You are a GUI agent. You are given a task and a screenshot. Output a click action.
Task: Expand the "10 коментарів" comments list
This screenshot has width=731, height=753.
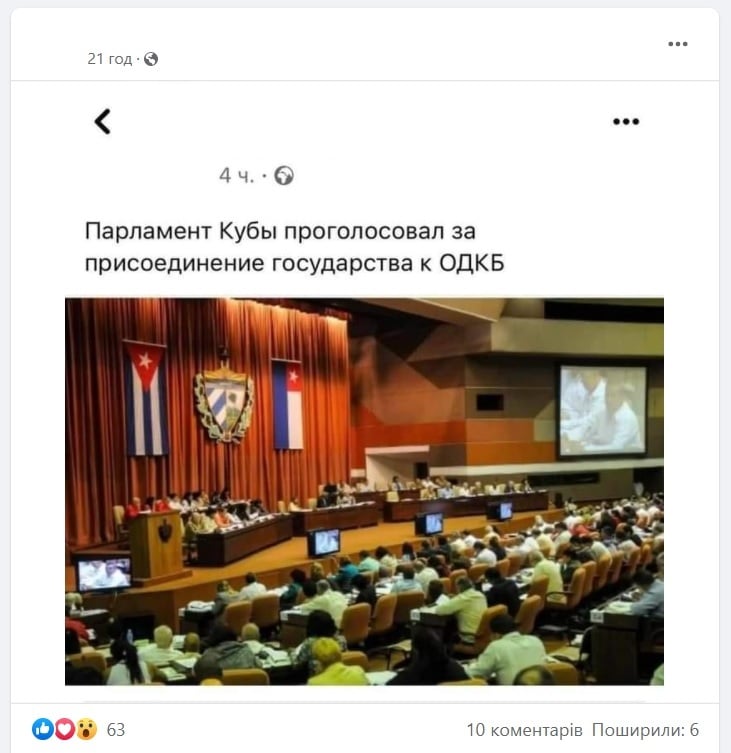point(524,730)
